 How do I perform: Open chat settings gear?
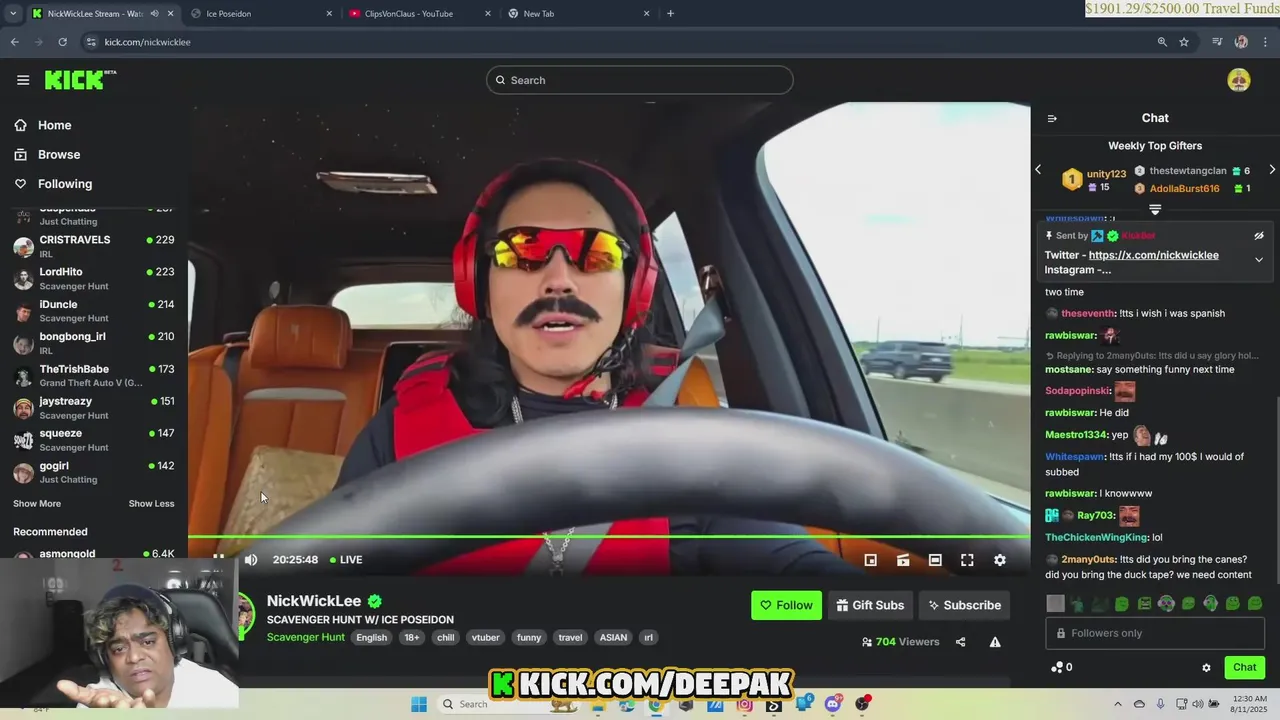1206,668
